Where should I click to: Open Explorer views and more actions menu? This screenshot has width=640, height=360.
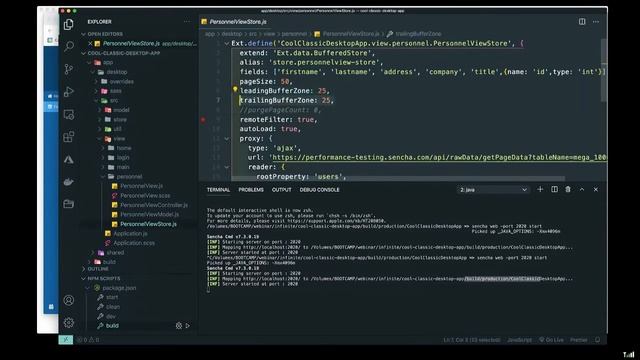pos(187,22)
